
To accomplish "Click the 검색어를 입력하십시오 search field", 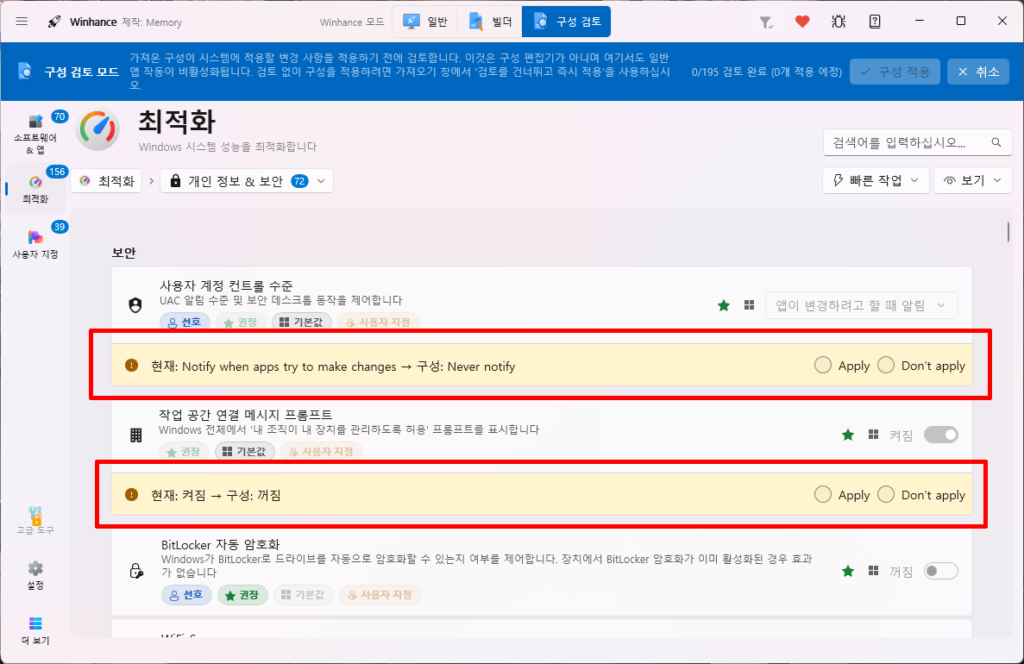I will (x=918, y=142).
